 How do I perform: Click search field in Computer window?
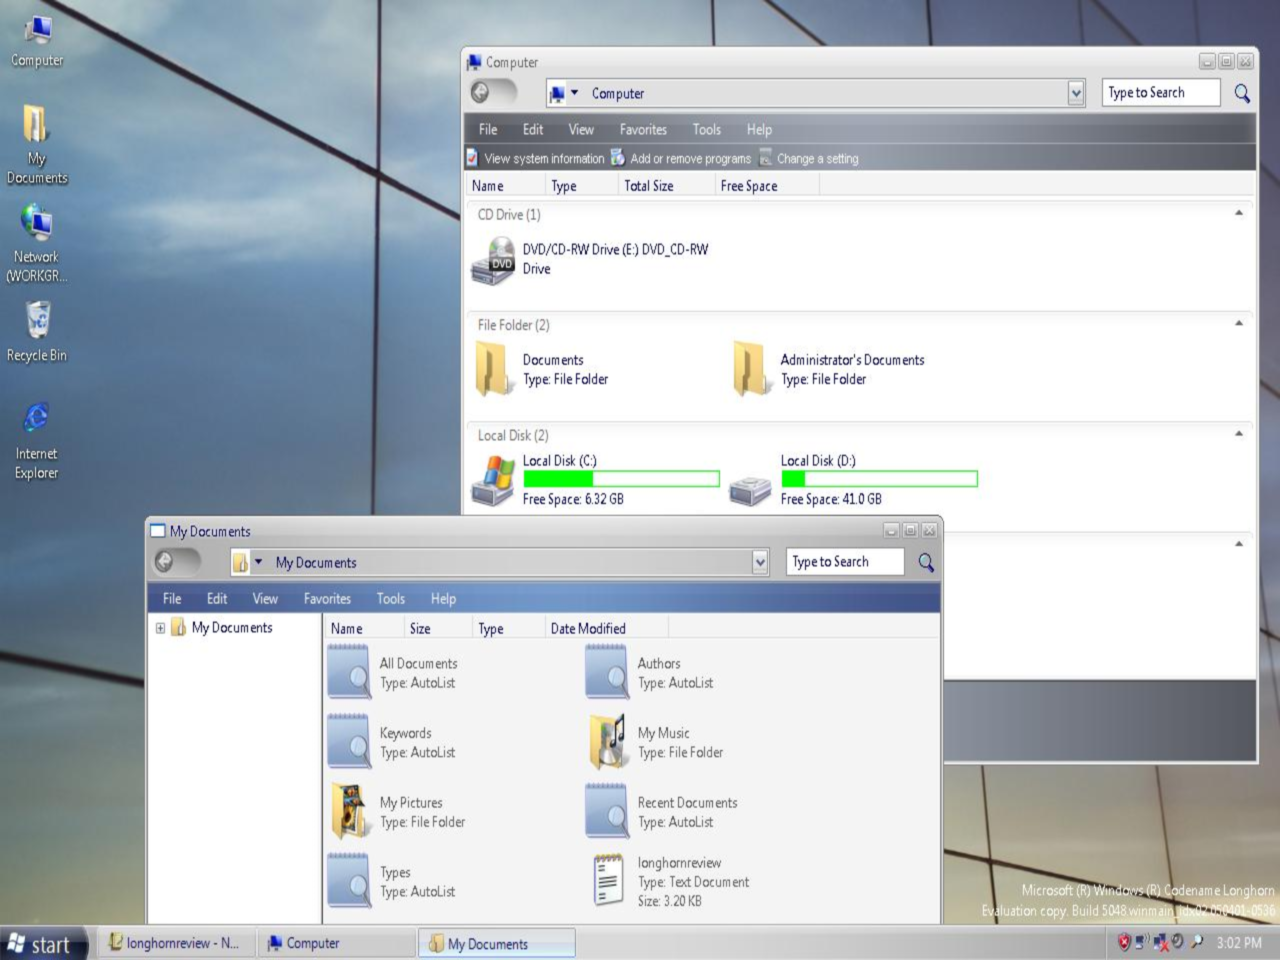(x=1161, y=93)
